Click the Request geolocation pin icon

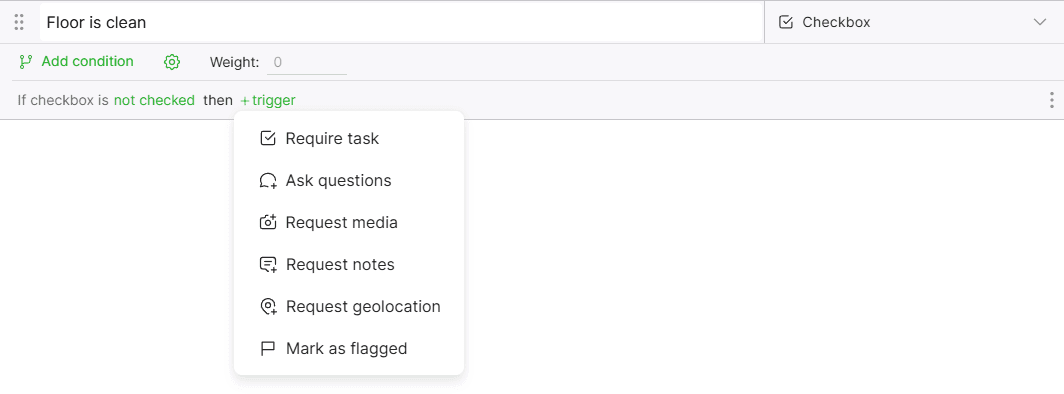(268, 307)
